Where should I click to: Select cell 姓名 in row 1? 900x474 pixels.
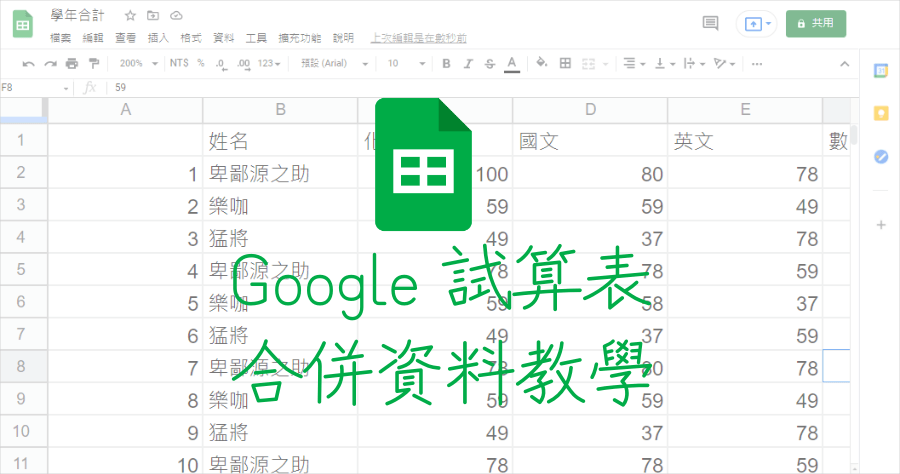(x=280, y=140)
